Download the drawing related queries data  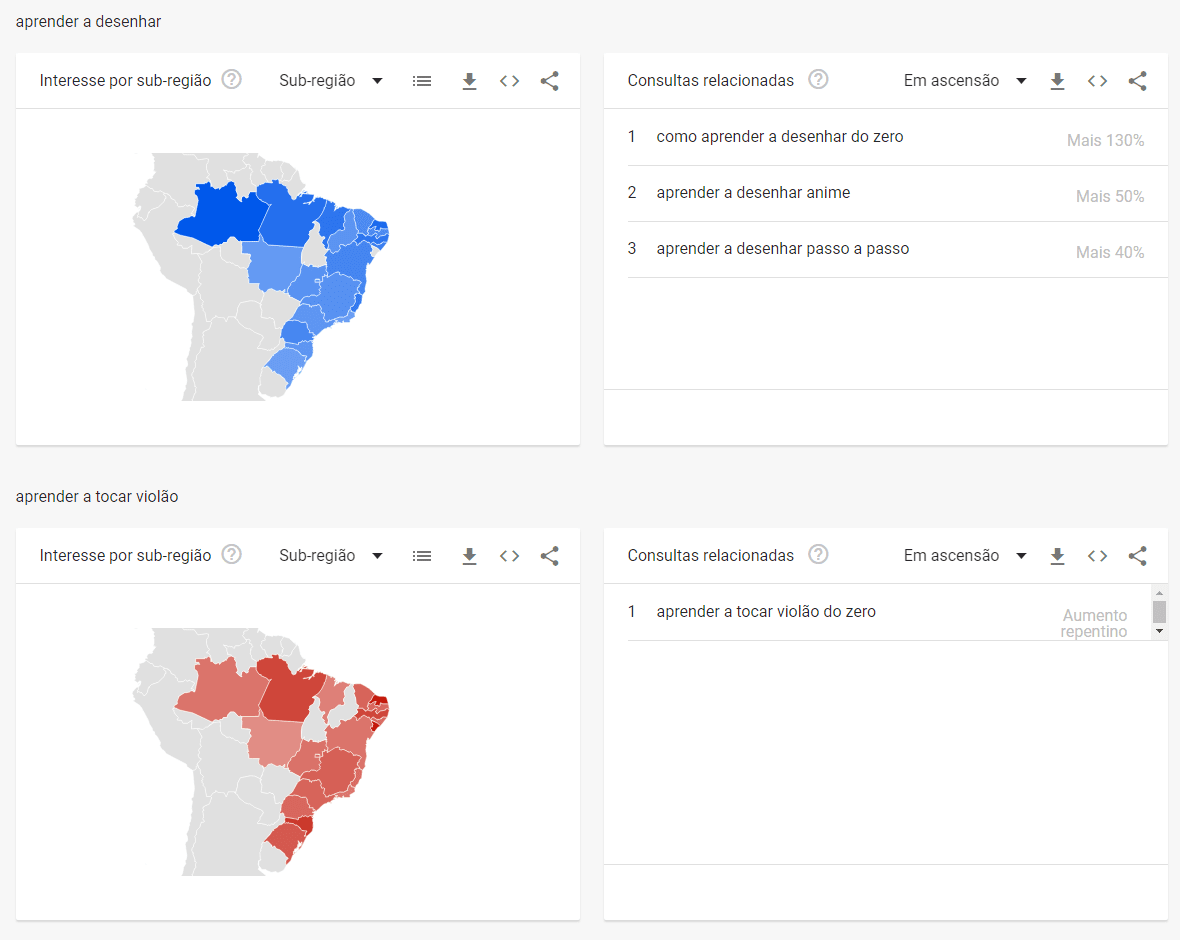point(1058,82)
